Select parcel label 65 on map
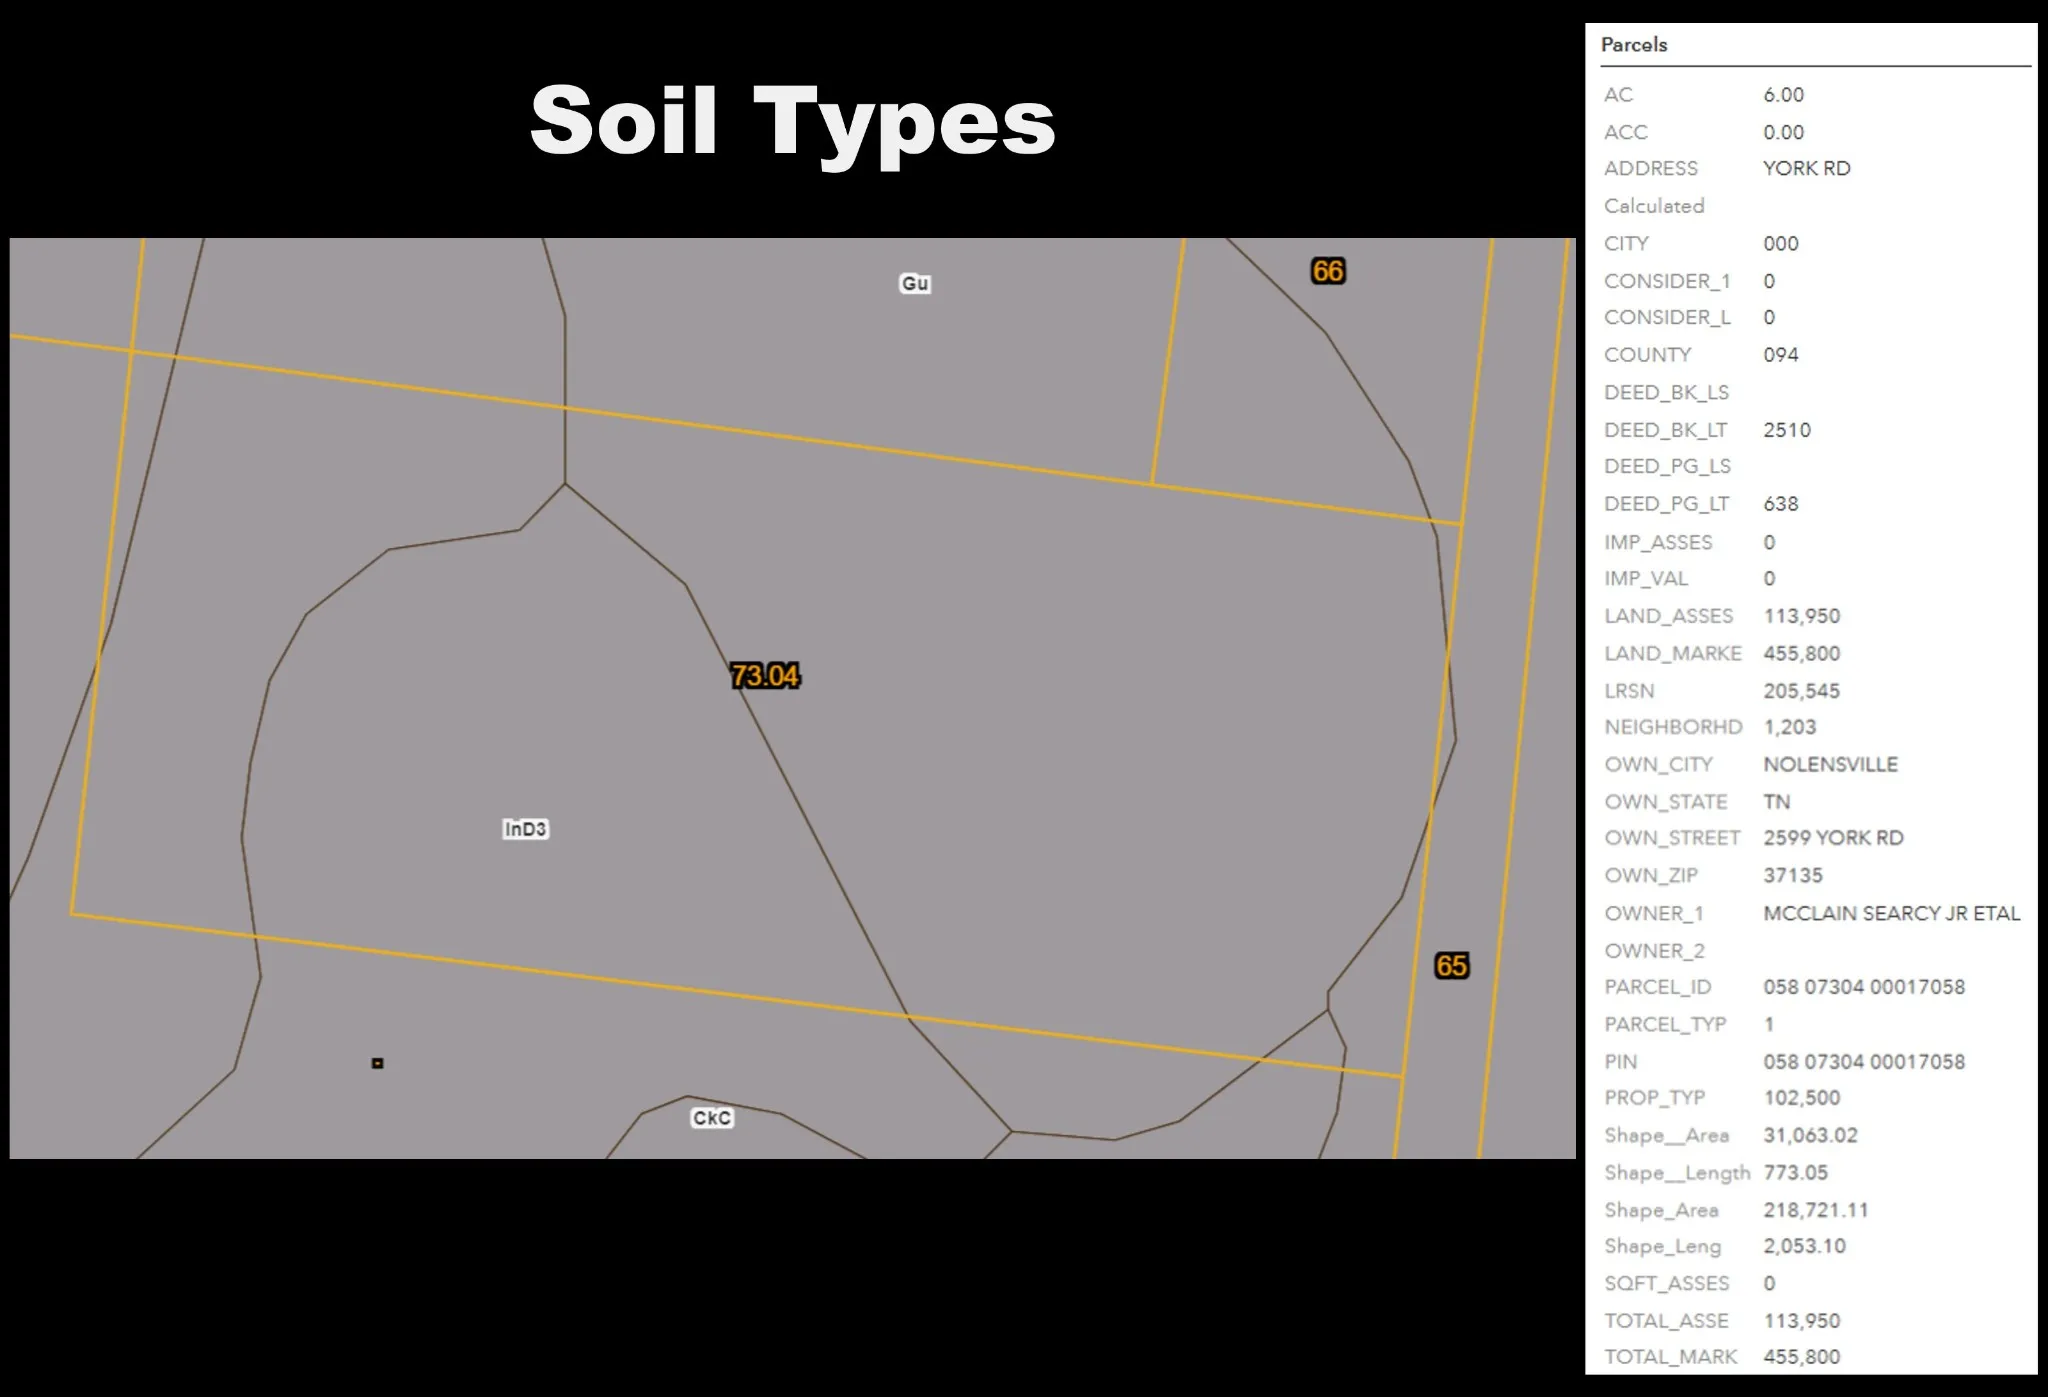Image resolution: width=2048 pixels, height=1397 pixels. [1451, 966]
